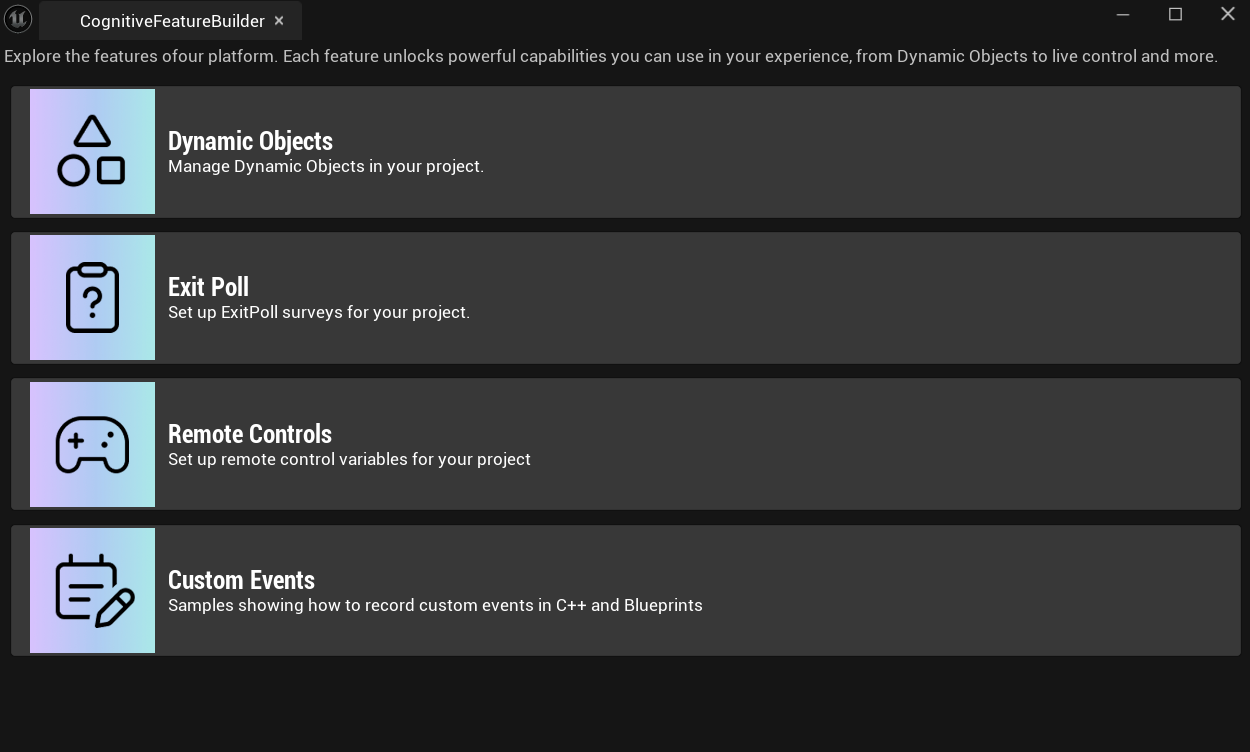Click the "Explore the features" intro text
Image resolution: width=1250 pixels, height=752 pixels.
pyautogui.click(x=610, y=56)
